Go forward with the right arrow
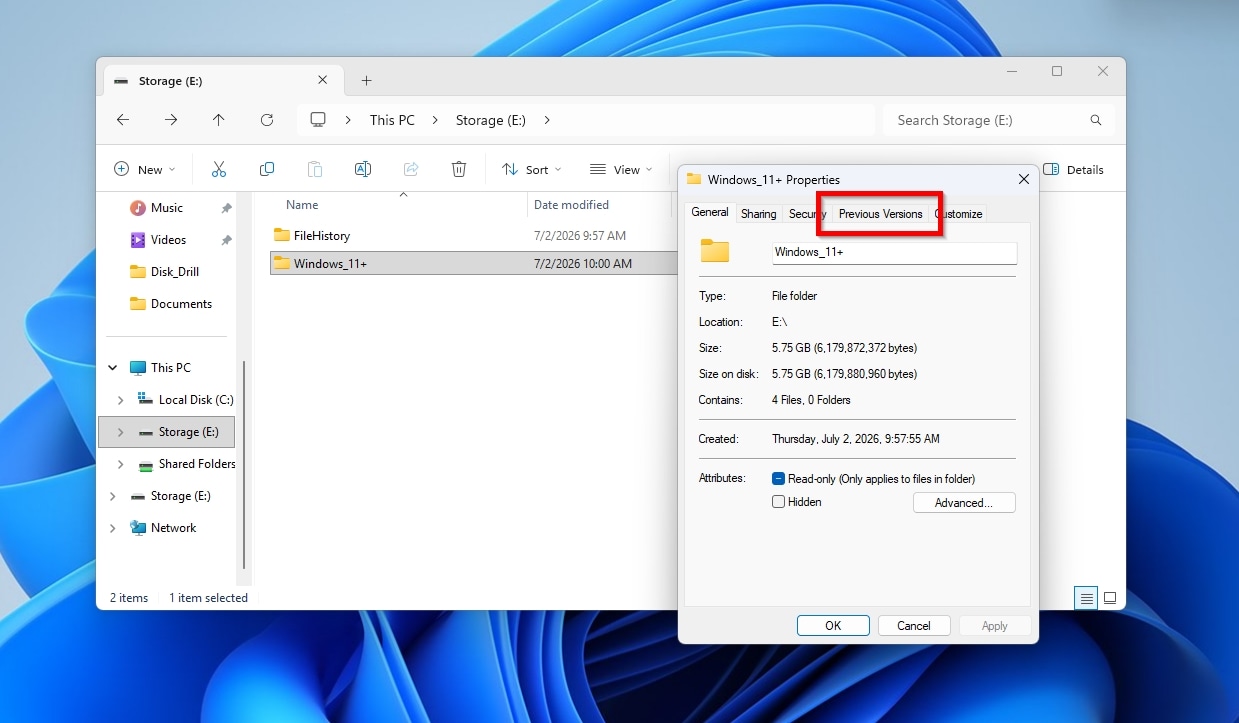Screen dimensions: 1239x723 tap(171, 120)
